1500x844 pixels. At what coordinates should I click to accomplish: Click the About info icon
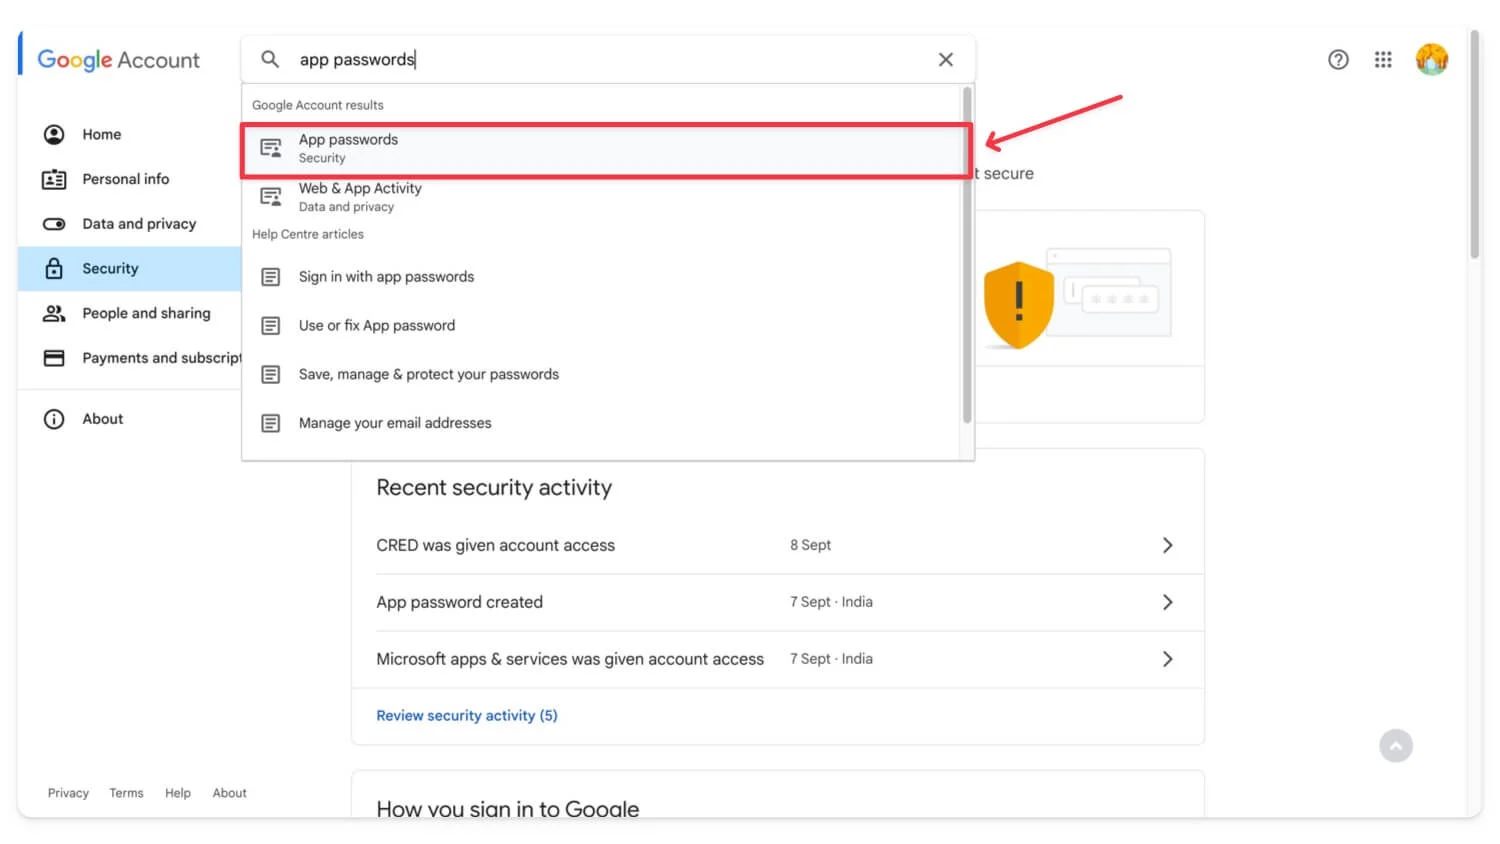click(54, 419)
